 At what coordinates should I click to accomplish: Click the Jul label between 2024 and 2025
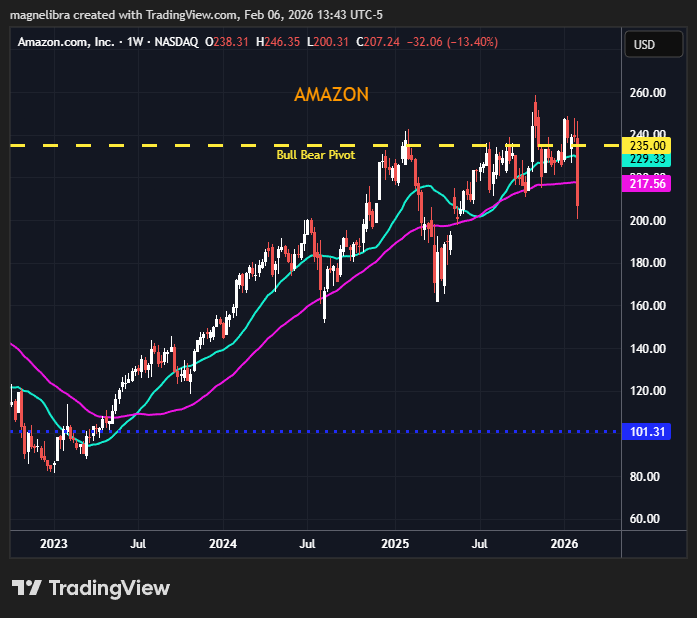pyautogui.click(x=307, y=544)
